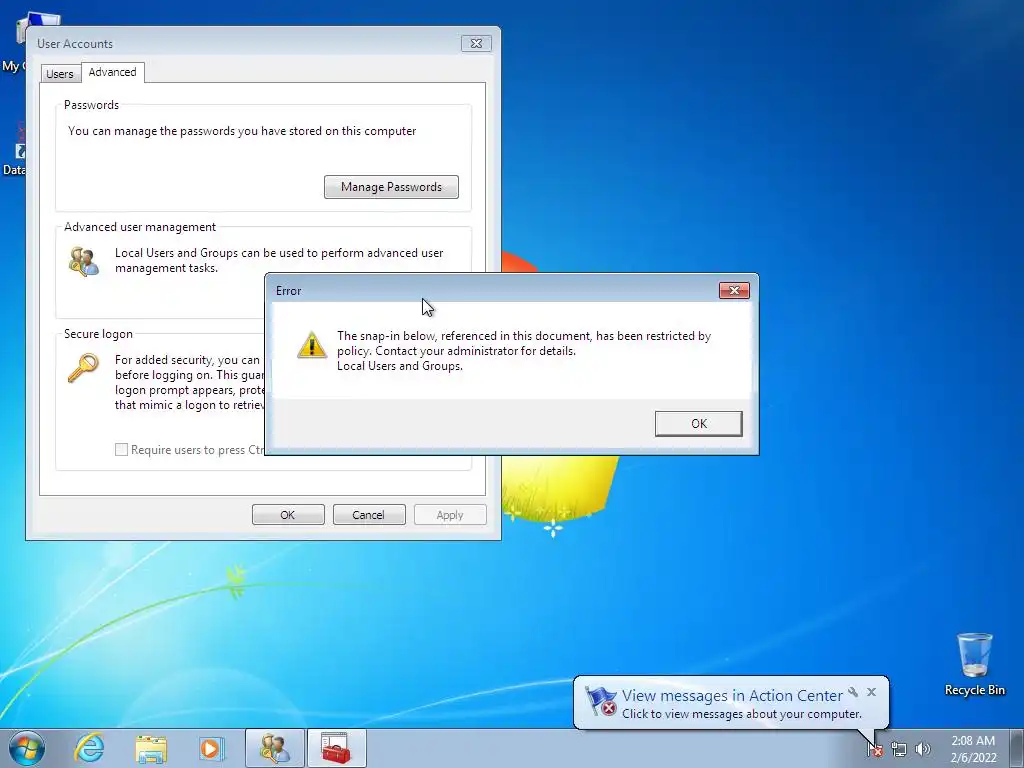Click View messages in Action Center balloon
The height and width of the screenshot is (768, 1024).
coord(732,696)
